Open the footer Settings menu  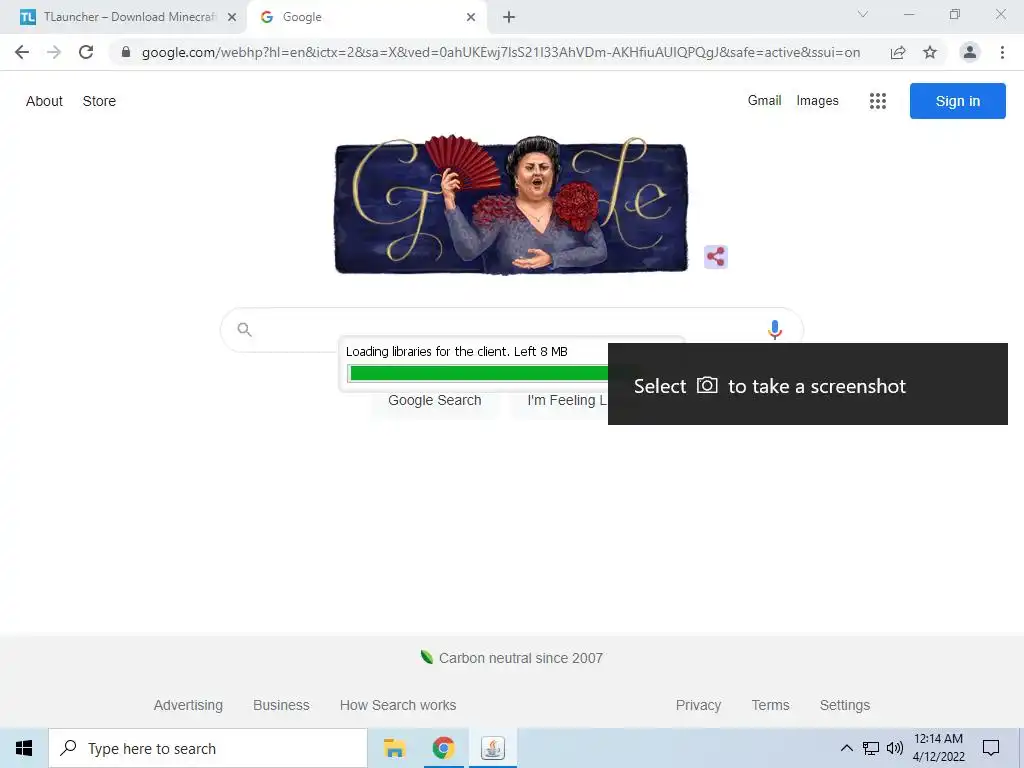(844, 705)
